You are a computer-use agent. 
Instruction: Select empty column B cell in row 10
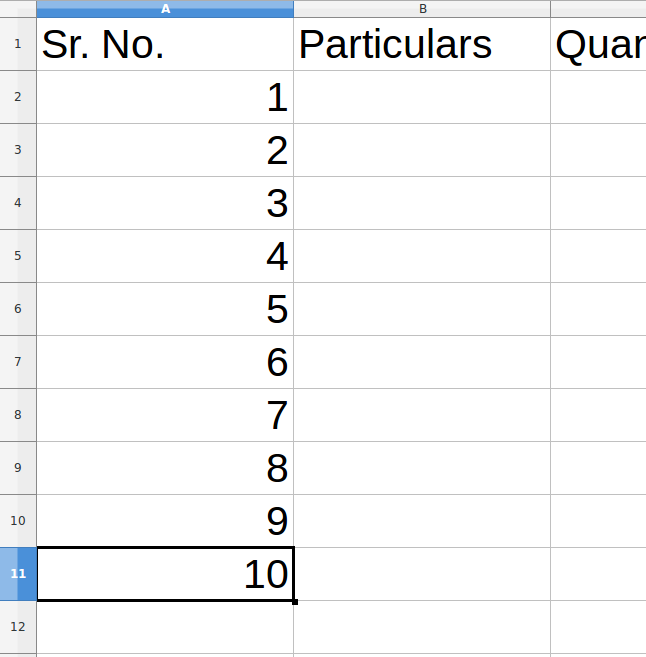[x=422, y=521]
